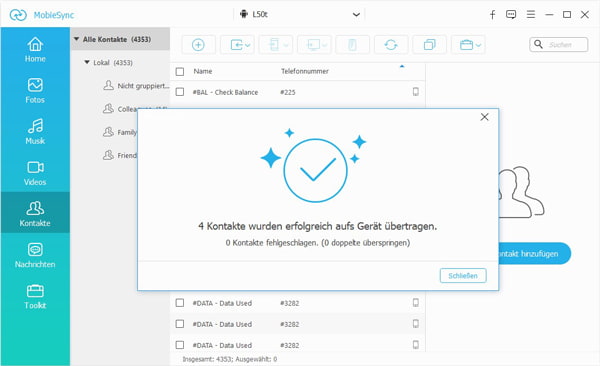Select the Friends group
The width and height of the screenshot is (600, 366).
120,155
